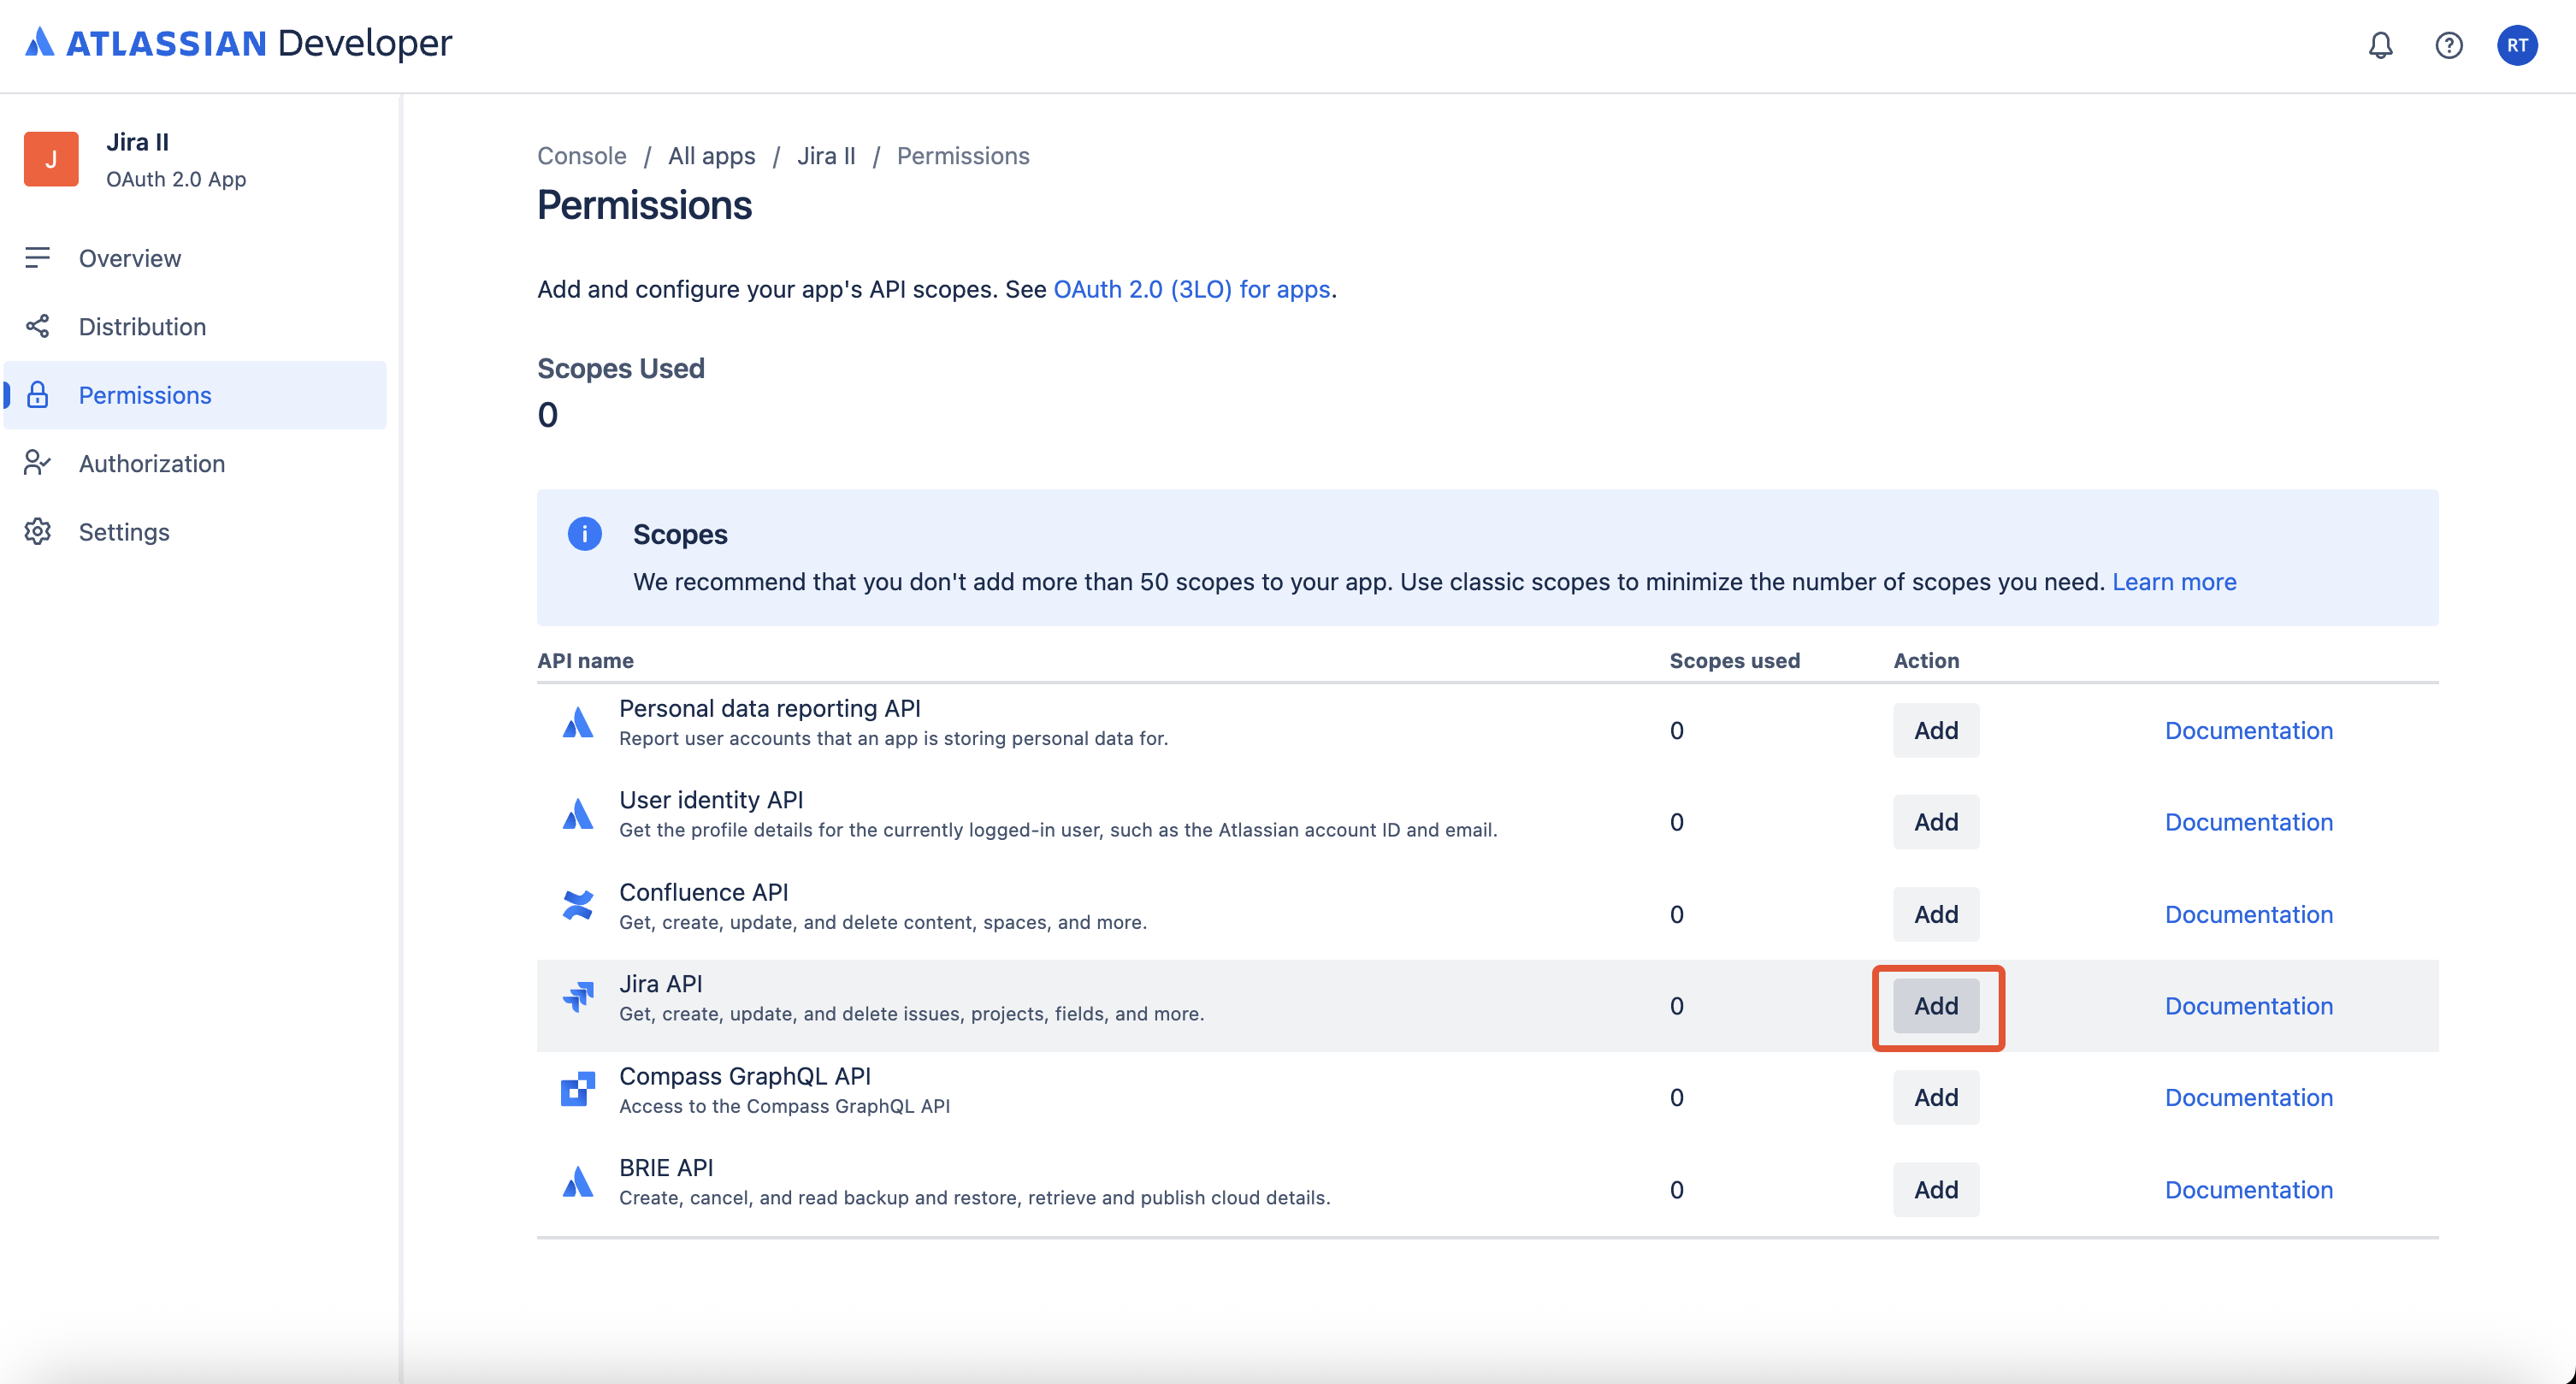Screen dimensions: 2576x1384
Task: Open the OAuth 2.0 (3LO) for apps link
Action: coord(1191,289)
